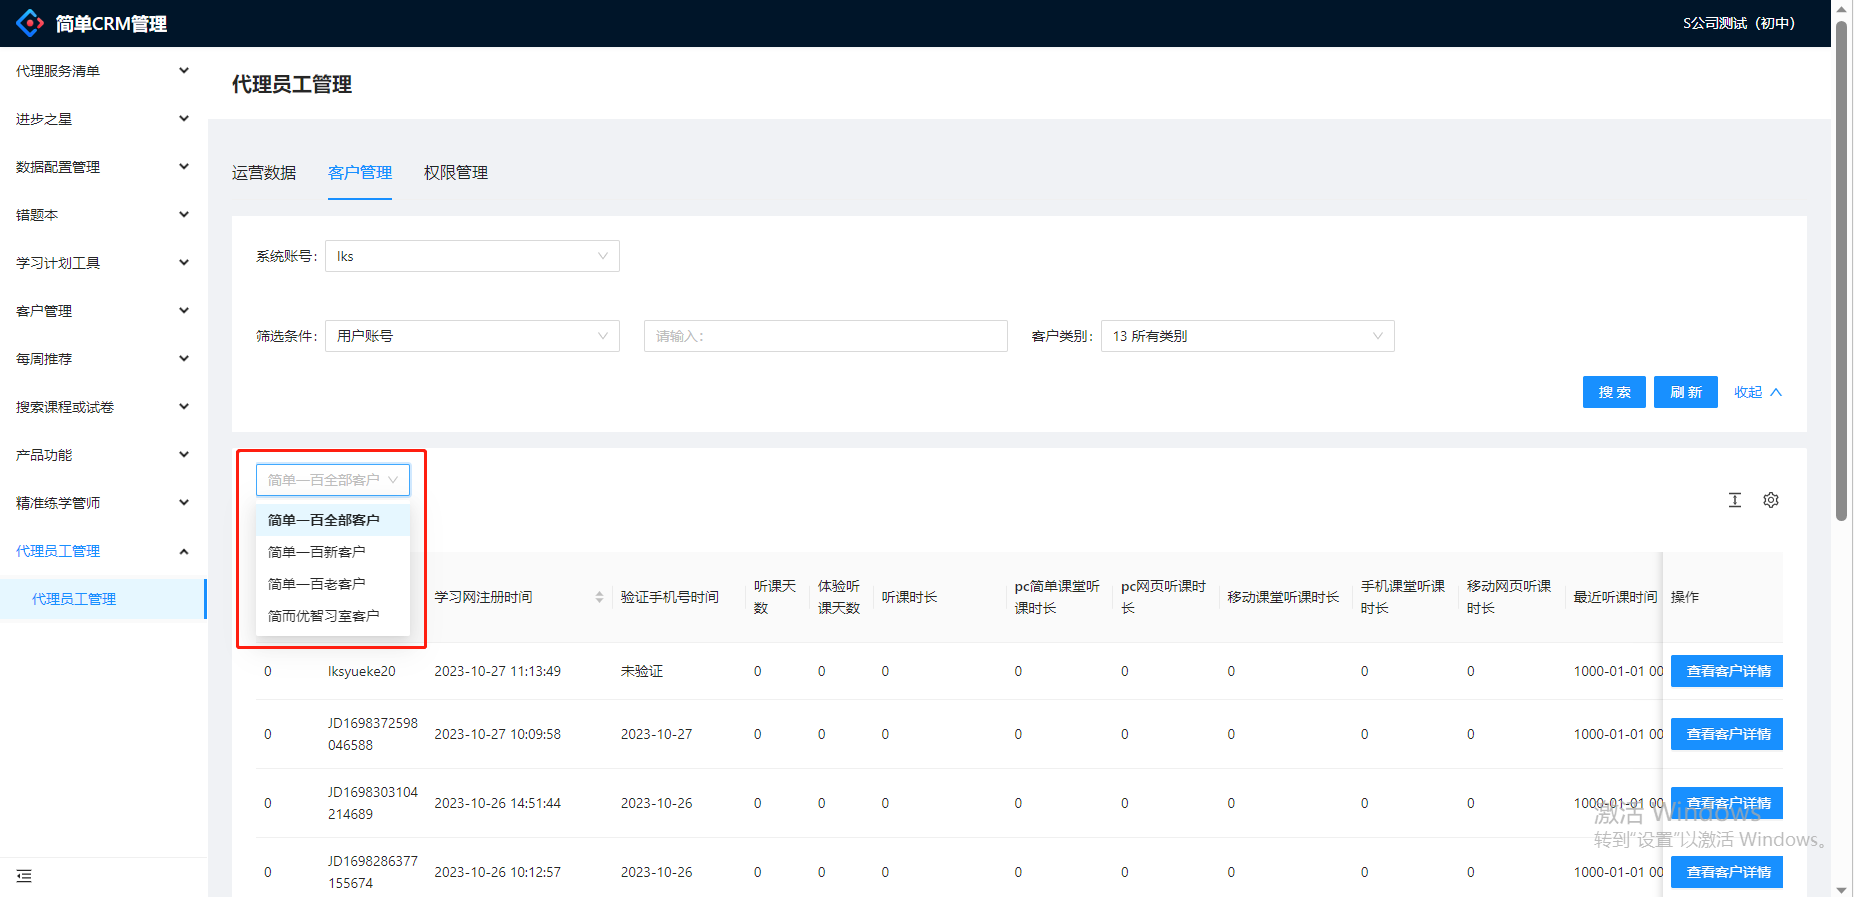Image resolution: width=1854 pixels, height=897 pixels.
Task: Open the 筛选条件 用户账号 dropdown
Action: (472, 336)
